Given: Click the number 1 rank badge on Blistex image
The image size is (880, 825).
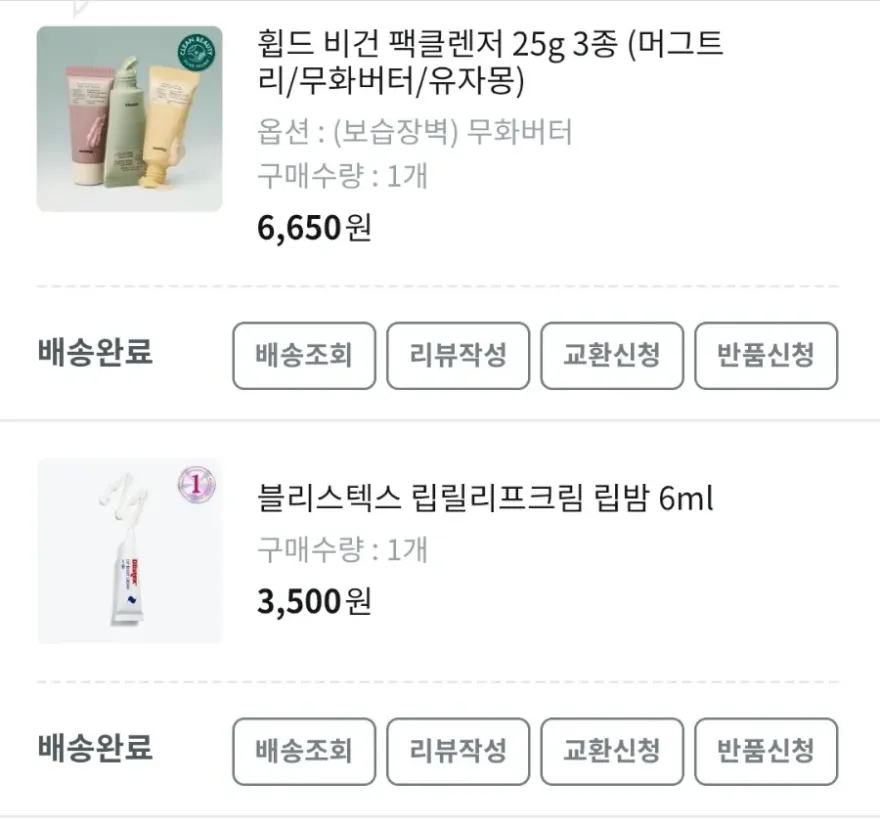Looking at the screenshot, I should [x=196, y=484].
